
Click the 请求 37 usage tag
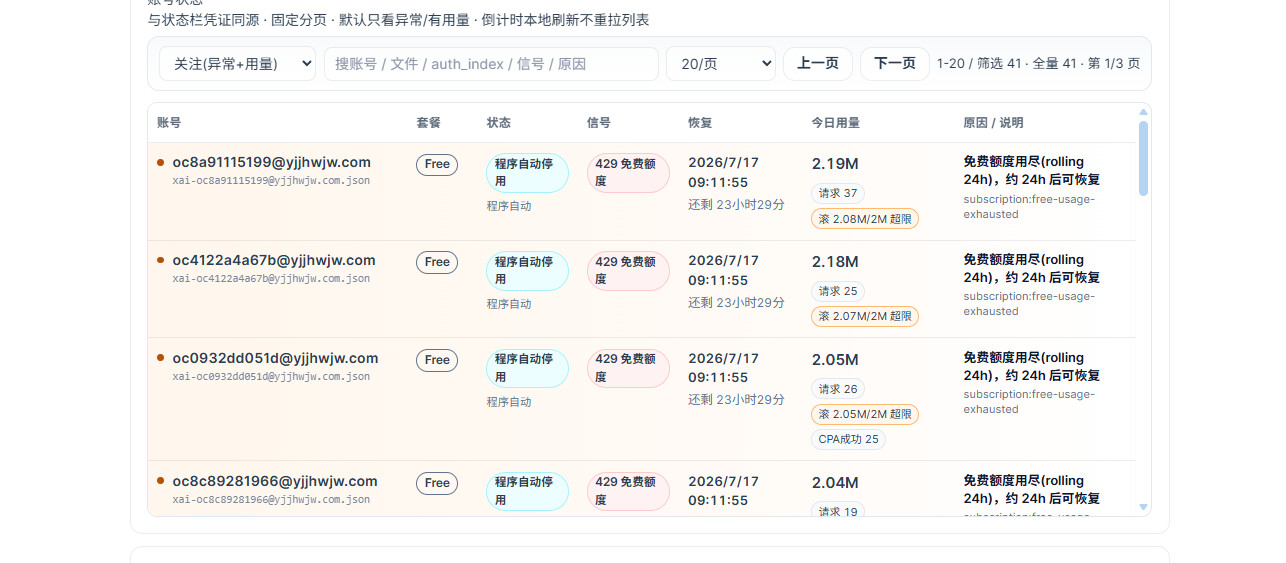pos(838,193)
